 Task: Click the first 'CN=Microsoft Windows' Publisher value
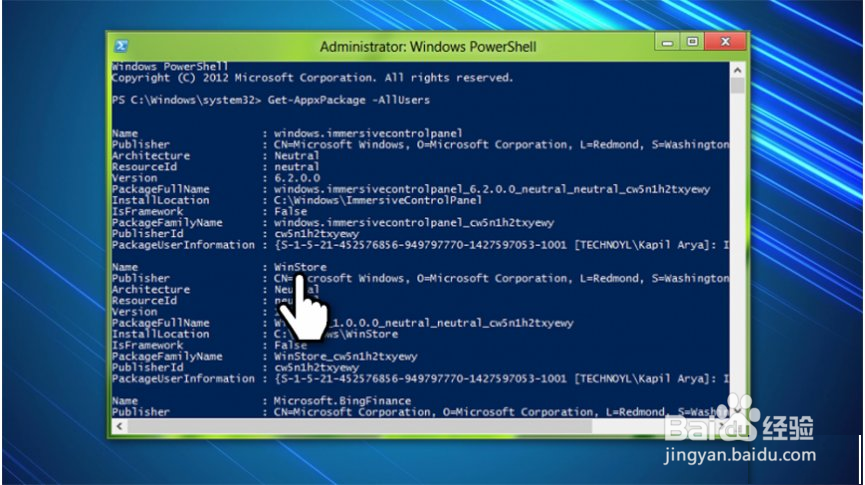[501, 145]
